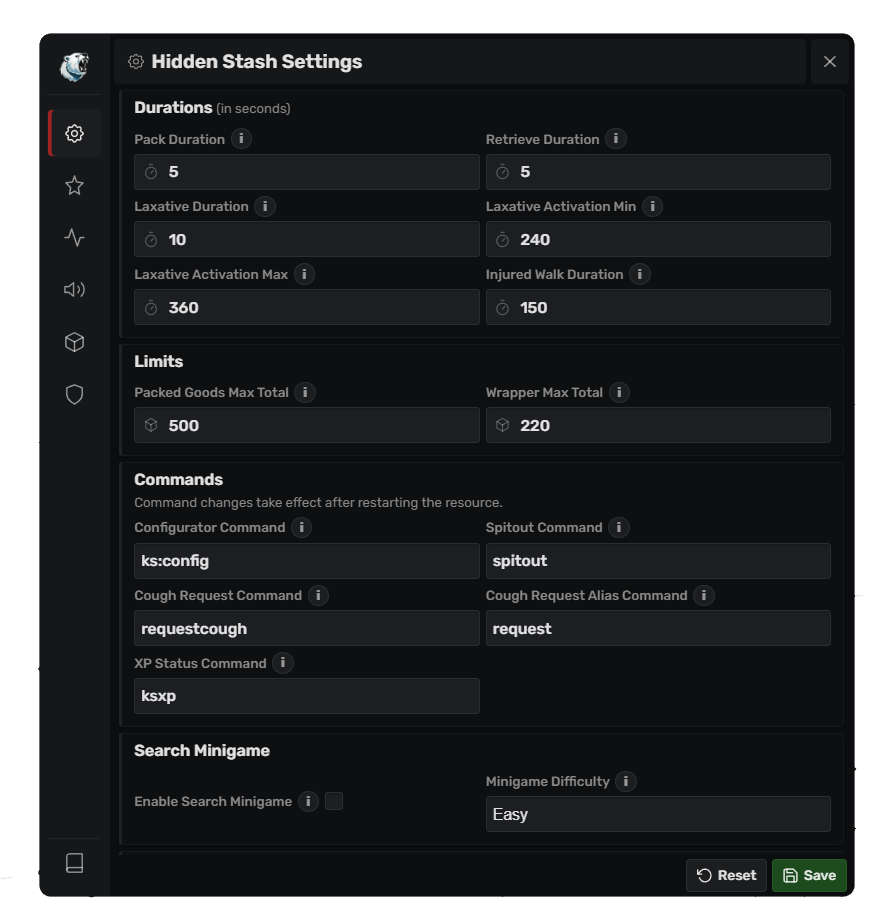Show info for Cough Request Alias Command
The image size is (892, 922).
703,595
